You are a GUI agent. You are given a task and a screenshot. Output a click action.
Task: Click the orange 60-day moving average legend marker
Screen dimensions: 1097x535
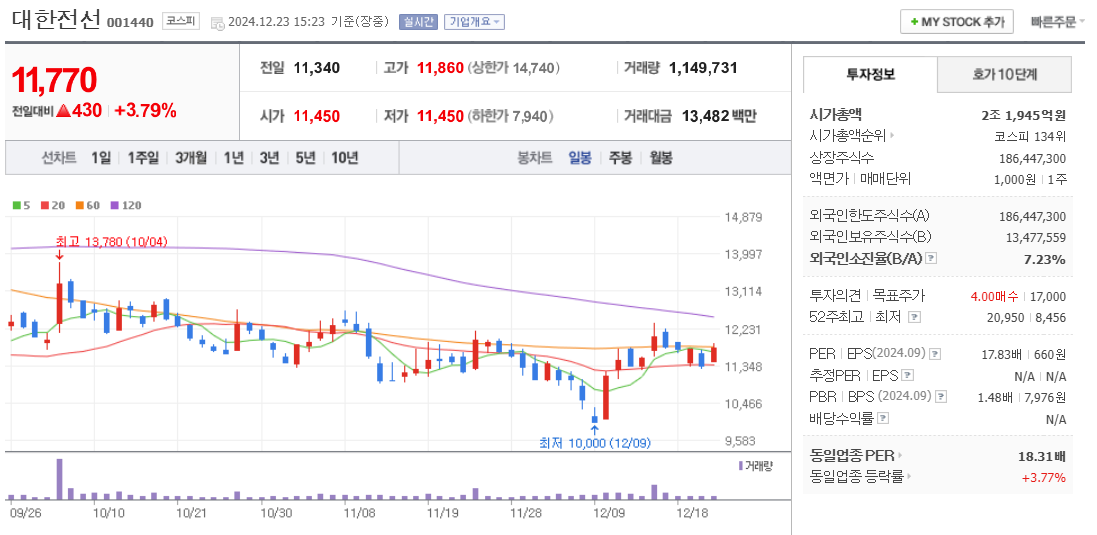(x=79, y=206)
